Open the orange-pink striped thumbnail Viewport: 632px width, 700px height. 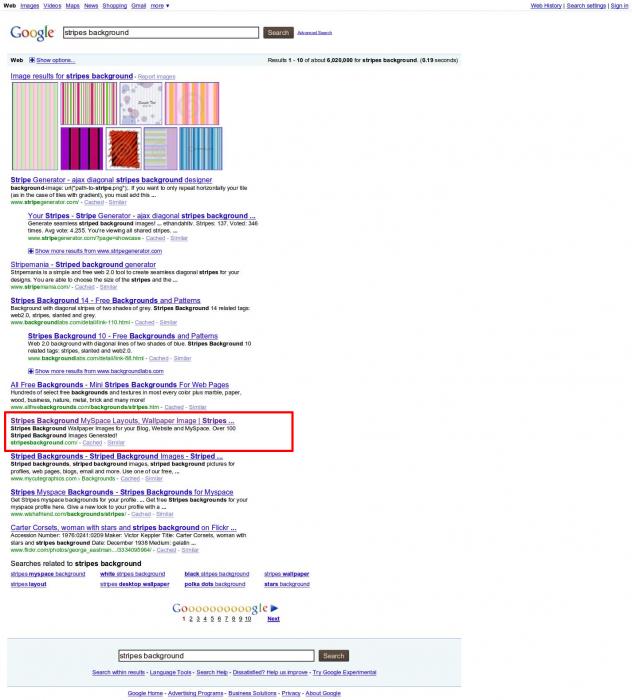point(192,104)
